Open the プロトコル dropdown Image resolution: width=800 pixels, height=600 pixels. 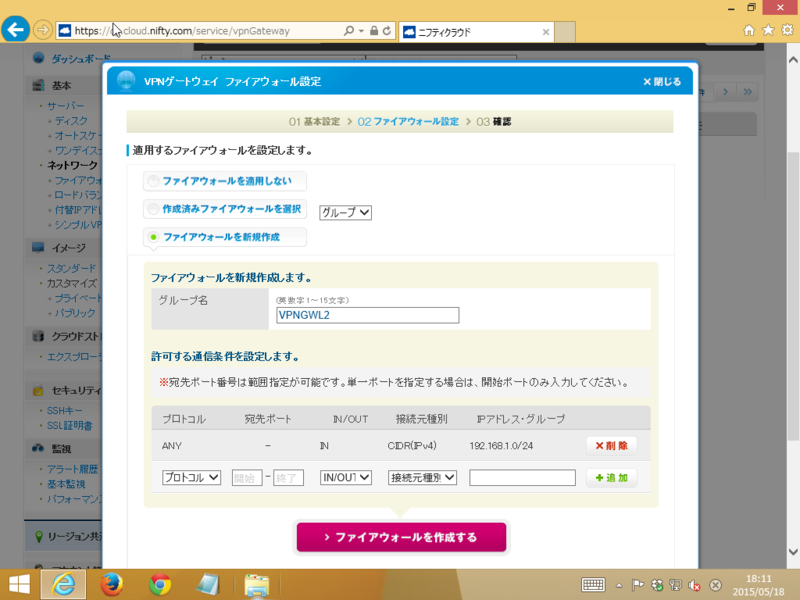coord(191,478)
